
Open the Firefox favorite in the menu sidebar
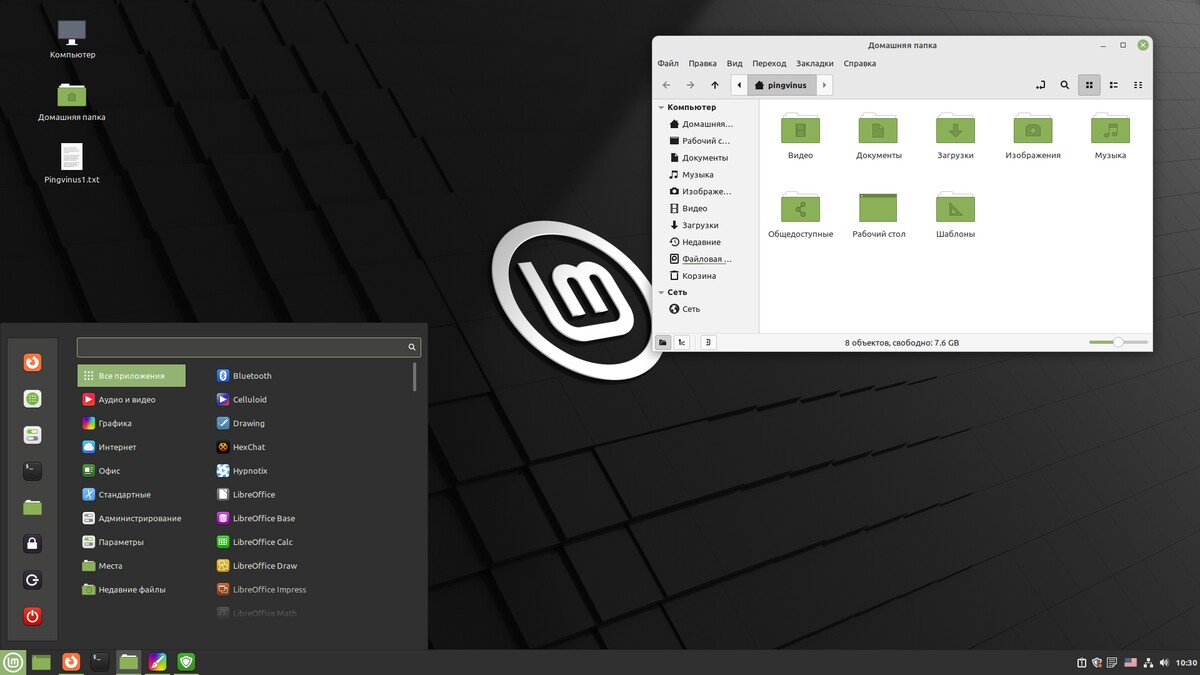pos(33,362)
